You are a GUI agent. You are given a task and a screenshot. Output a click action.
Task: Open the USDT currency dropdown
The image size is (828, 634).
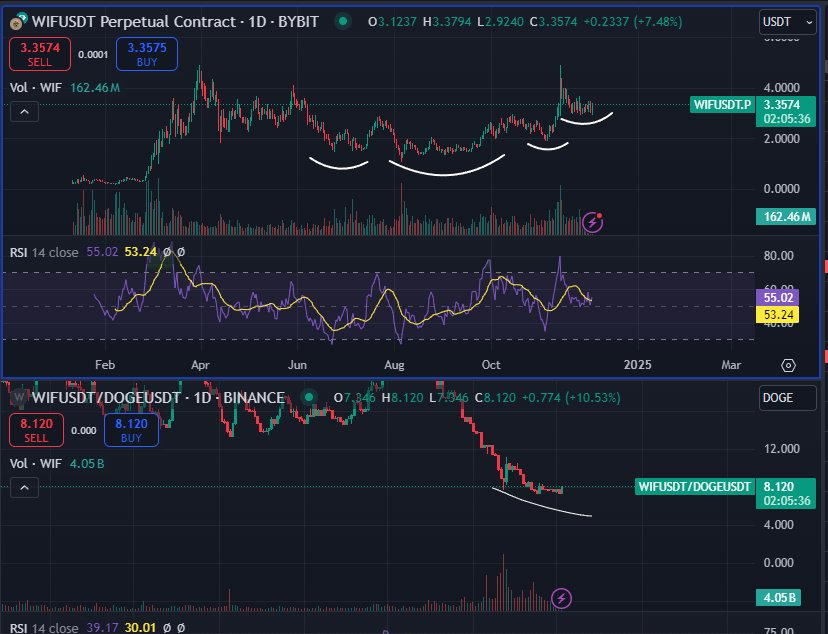[788, 20]
